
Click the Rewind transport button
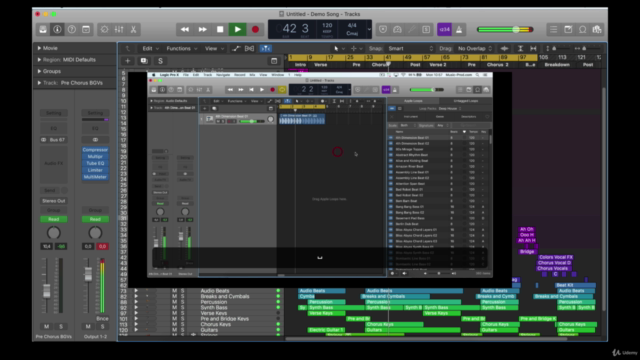185,29
